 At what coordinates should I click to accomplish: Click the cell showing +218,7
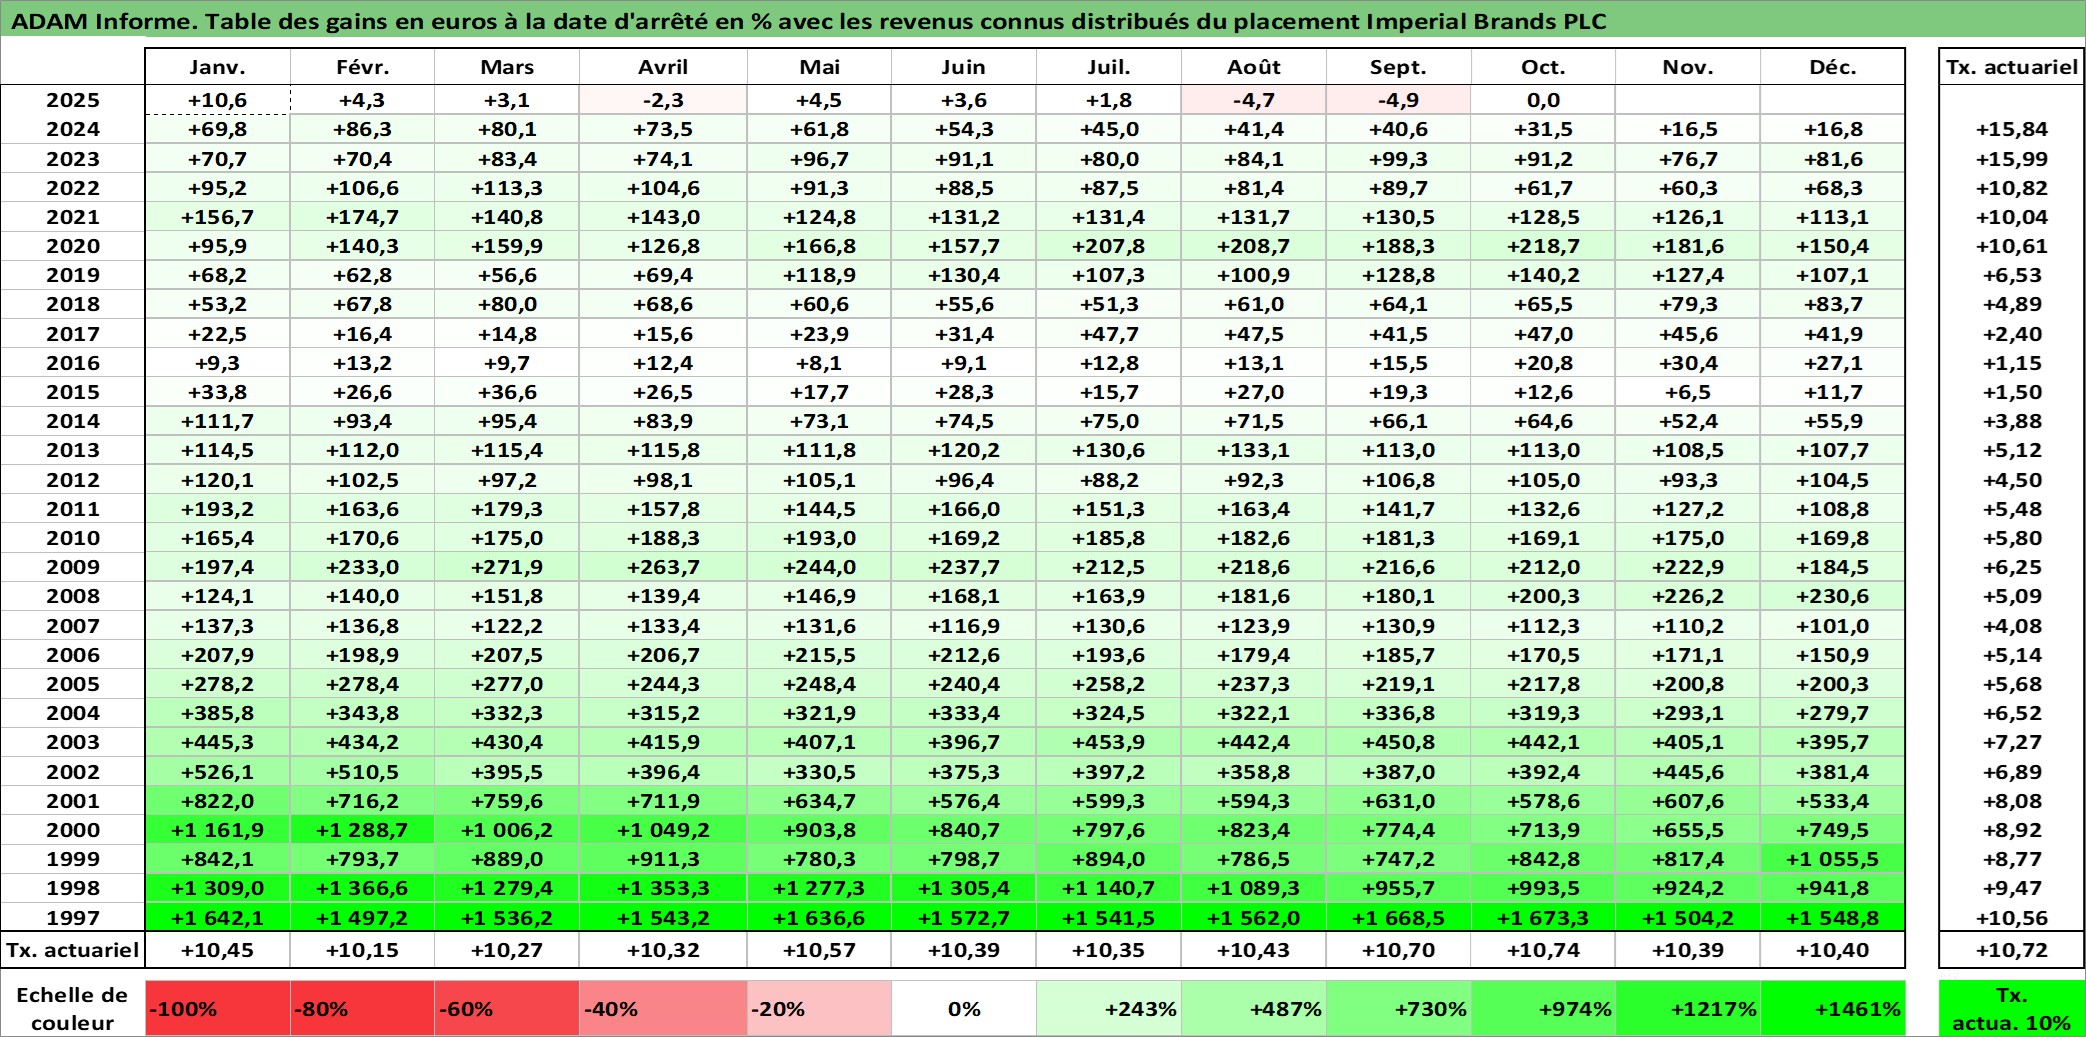tap(1543, 246)
